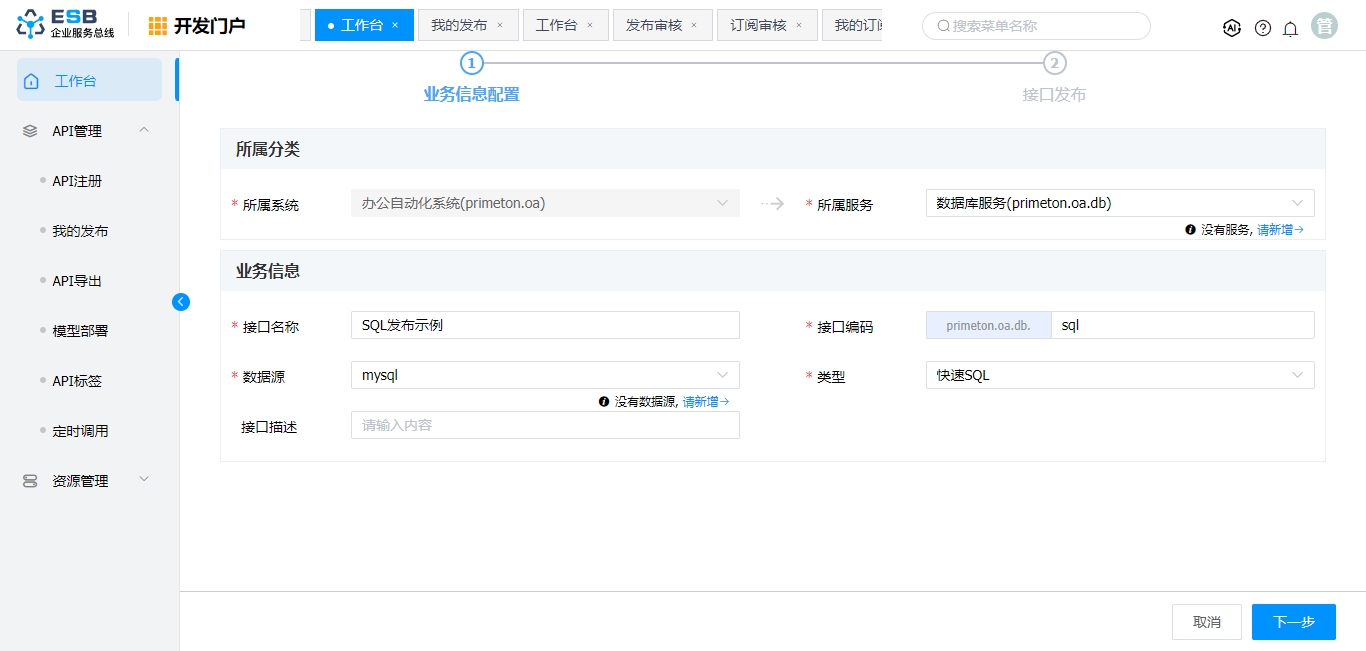Collapse the API管理 menu group

[144, 130]
